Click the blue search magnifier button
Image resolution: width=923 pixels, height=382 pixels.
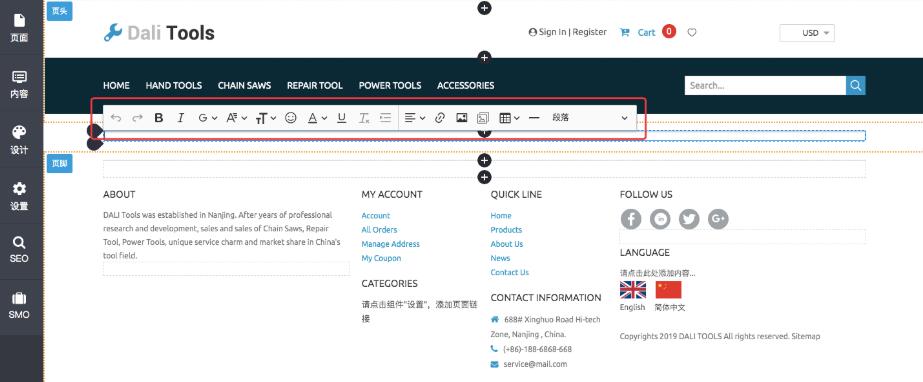855,85
